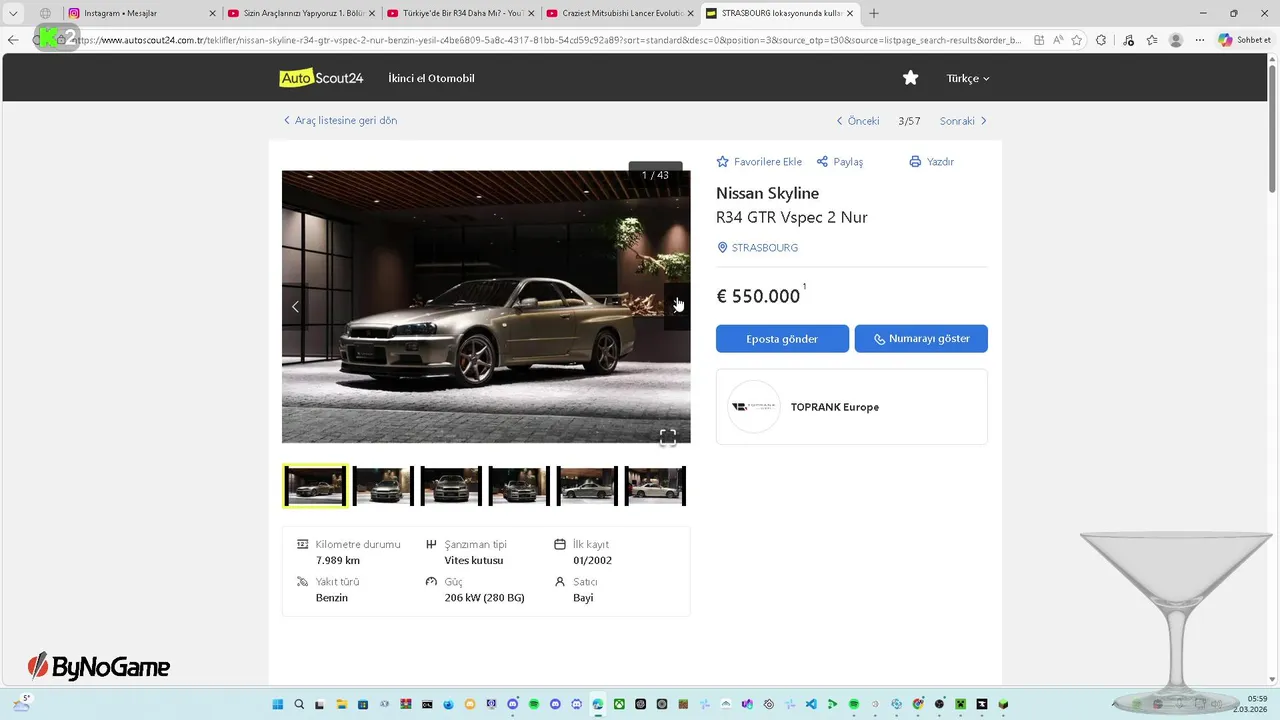Screen dimensions: 1280x720
Task: Open the Türkçe language dropdown
Action: pos(968,78)
